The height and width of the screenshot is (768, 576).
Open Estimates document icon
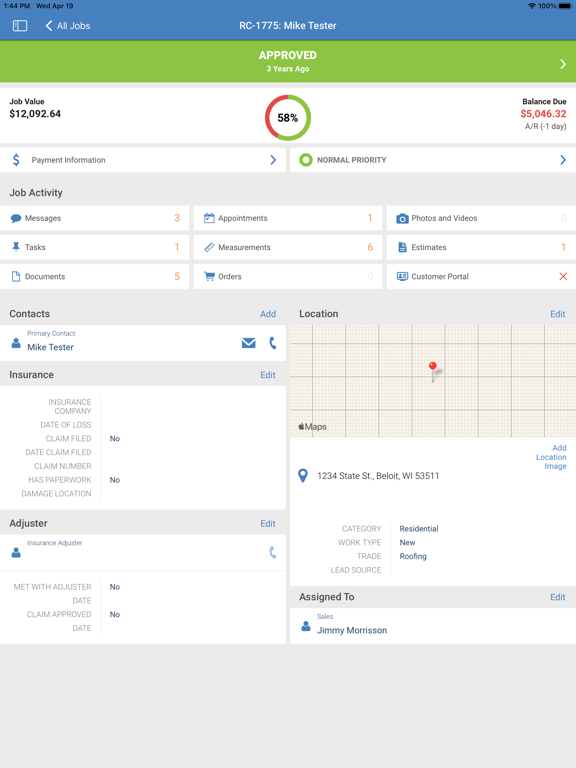[x=402, y=247]
